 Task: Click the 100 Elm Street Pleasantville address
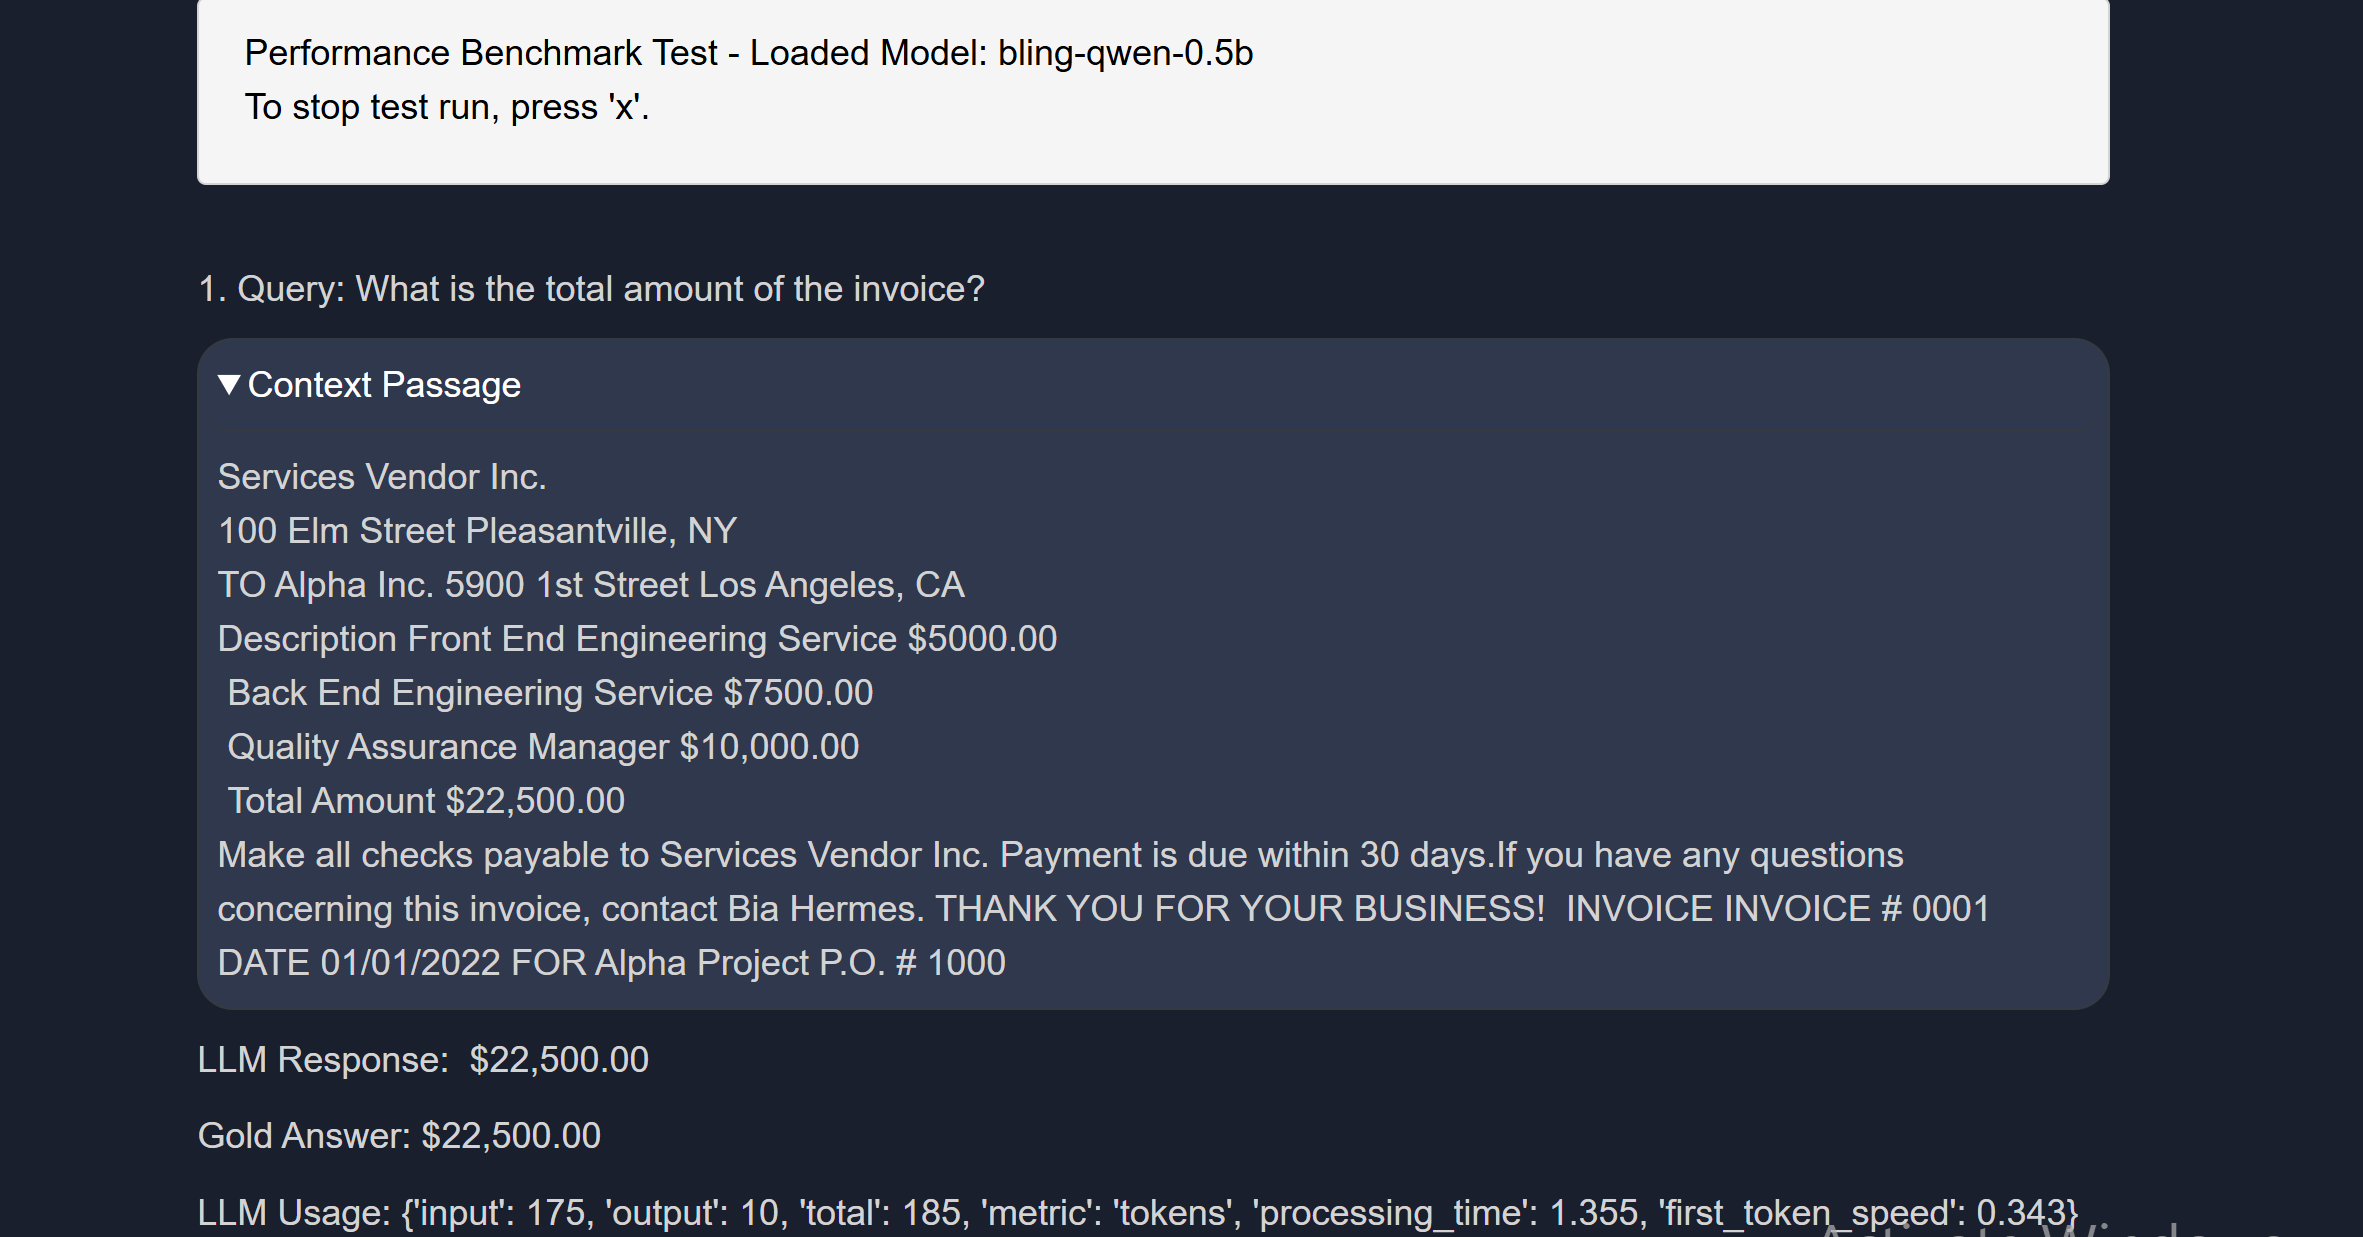[477, 531]
